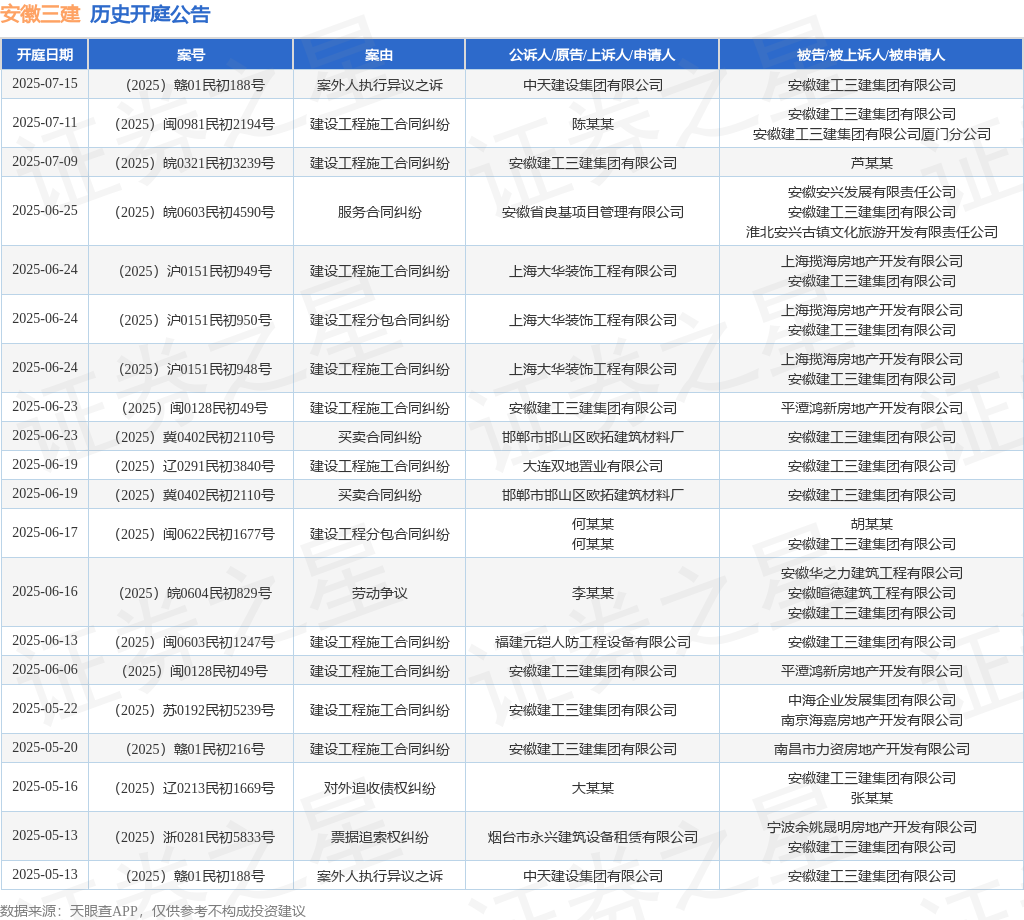Click the date 2025-07-09
Screen dimensions: 1024x920
pos(44,161)
